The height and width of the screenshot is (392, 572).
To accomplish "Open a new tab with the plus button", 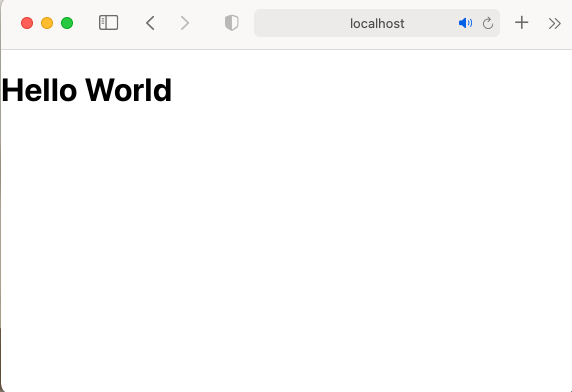I will (521, 23).
